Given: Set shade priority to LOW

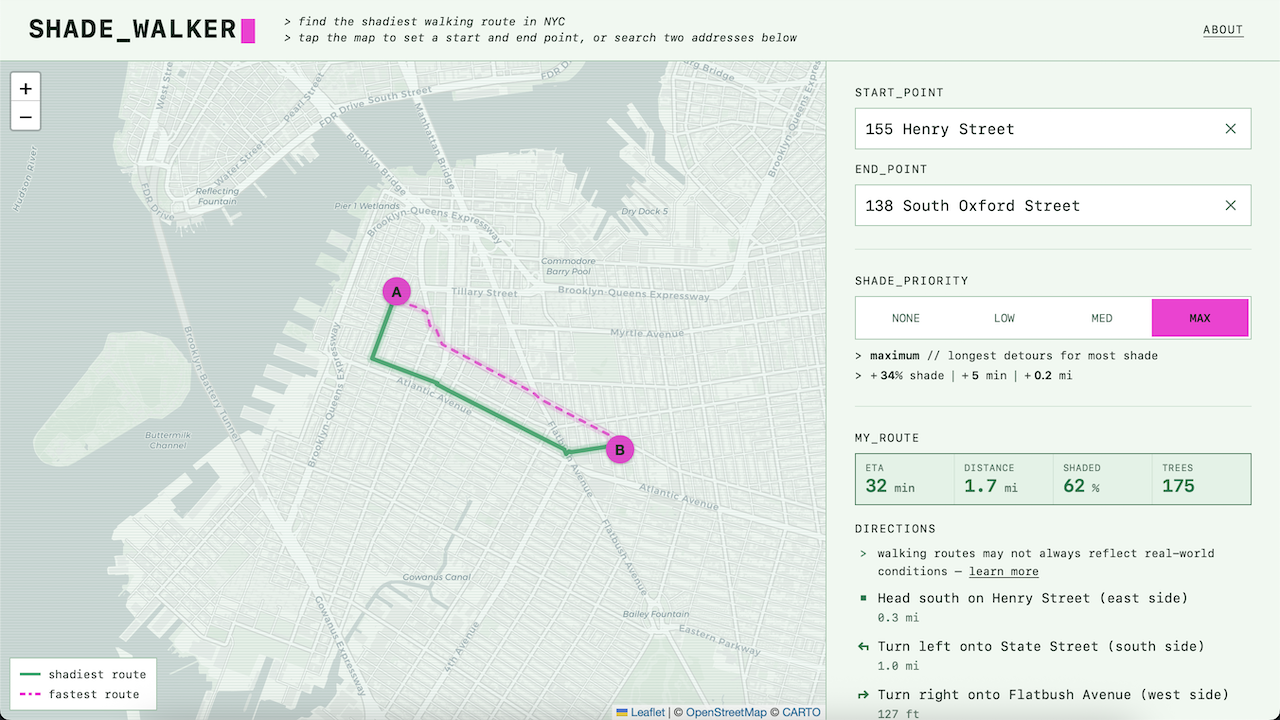Looking at the screenshot, I should tap(1004, 318).
